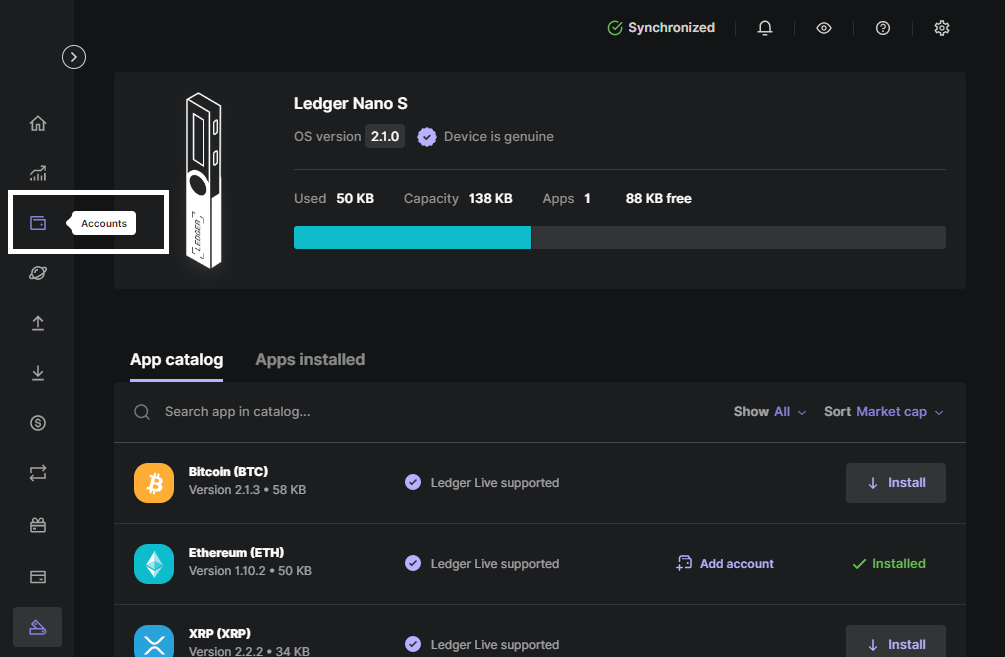Open the Swap arrows icon
Screen dimensions: 1005x657
[x=38, y=473]
